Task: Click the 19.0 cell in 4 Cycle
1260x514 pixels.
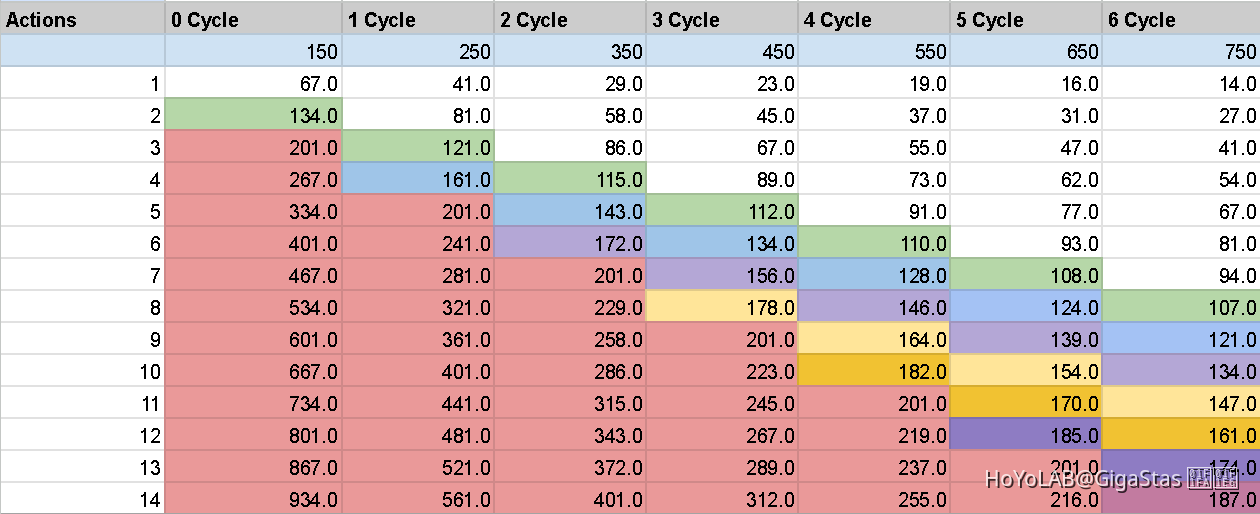Action: coord(874,84)
